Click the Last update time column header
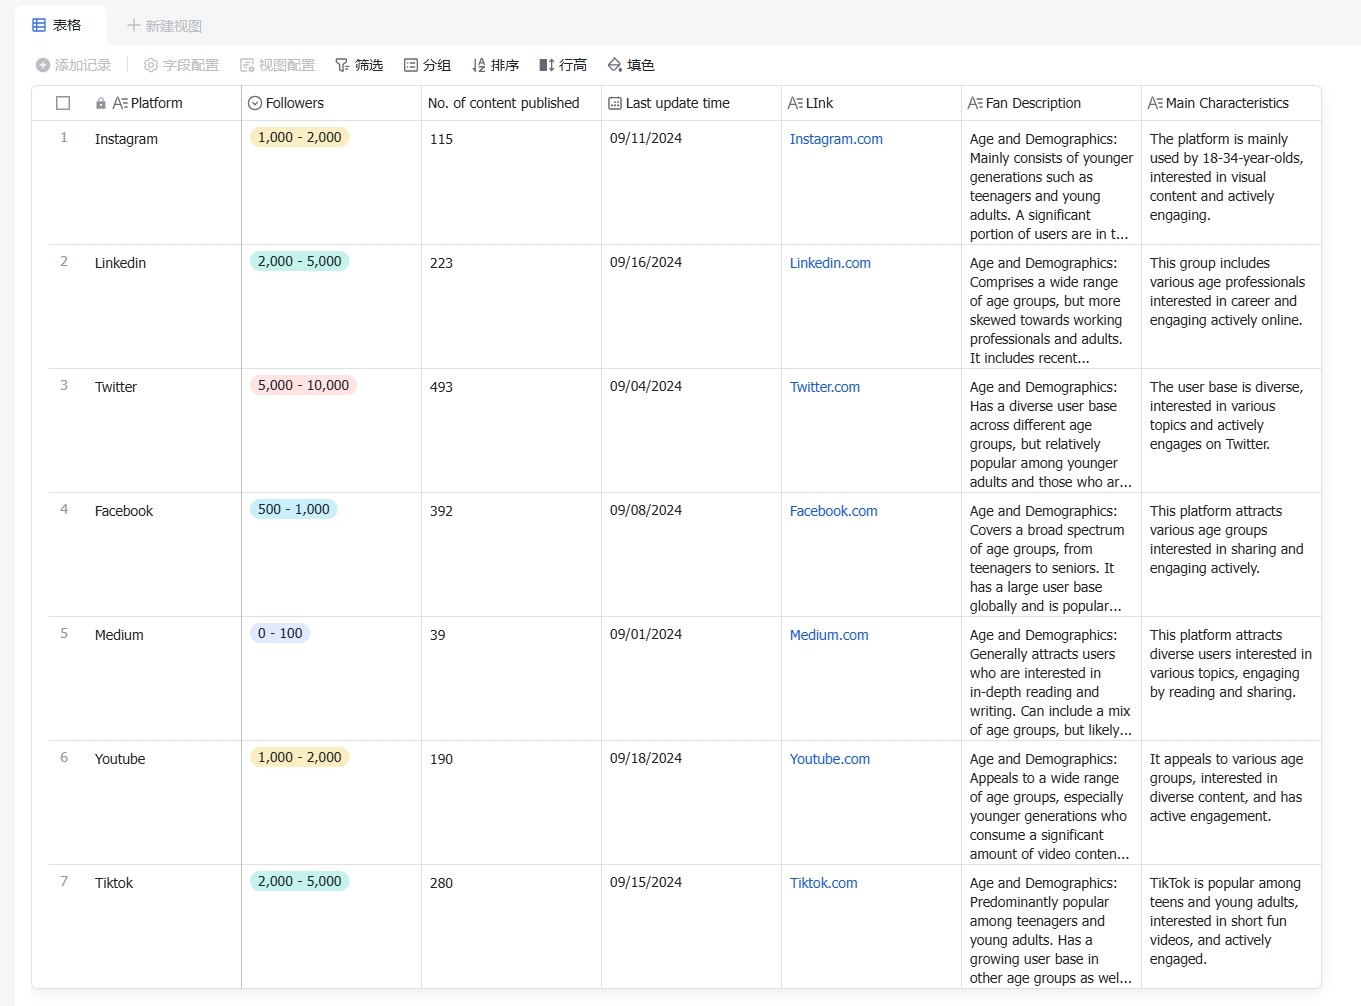This screenshot has width=1361, height=1006. coord(691,103)
